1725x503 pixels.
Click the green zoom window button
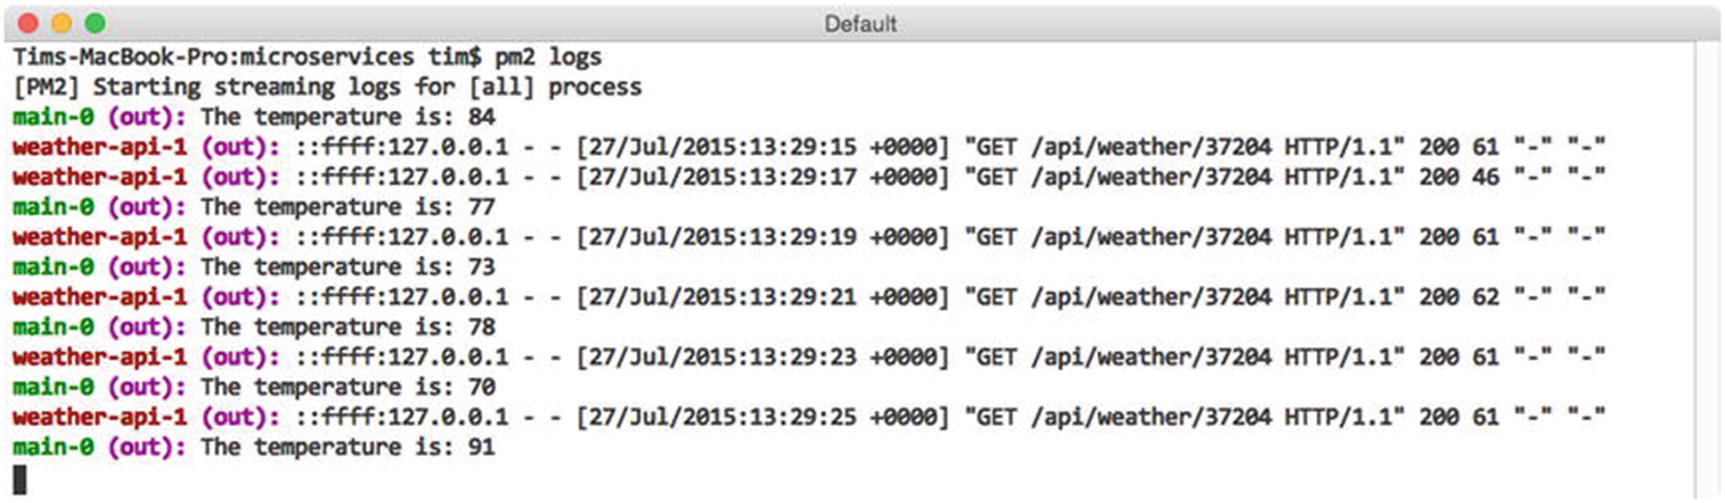click(95, 23)
